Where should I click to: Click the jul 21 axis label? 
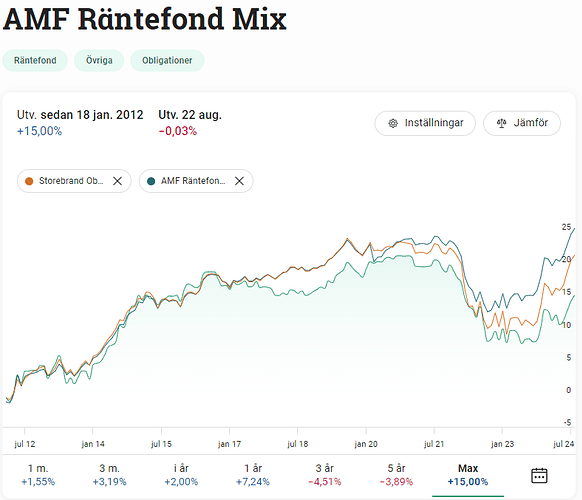[x=434, y=444]
